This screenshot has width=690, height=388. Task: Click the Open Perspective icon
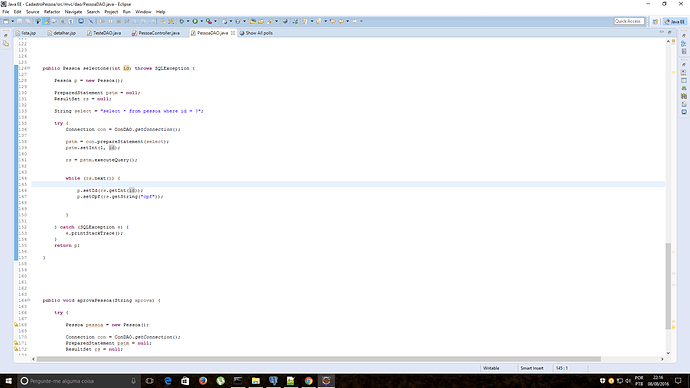655,21
